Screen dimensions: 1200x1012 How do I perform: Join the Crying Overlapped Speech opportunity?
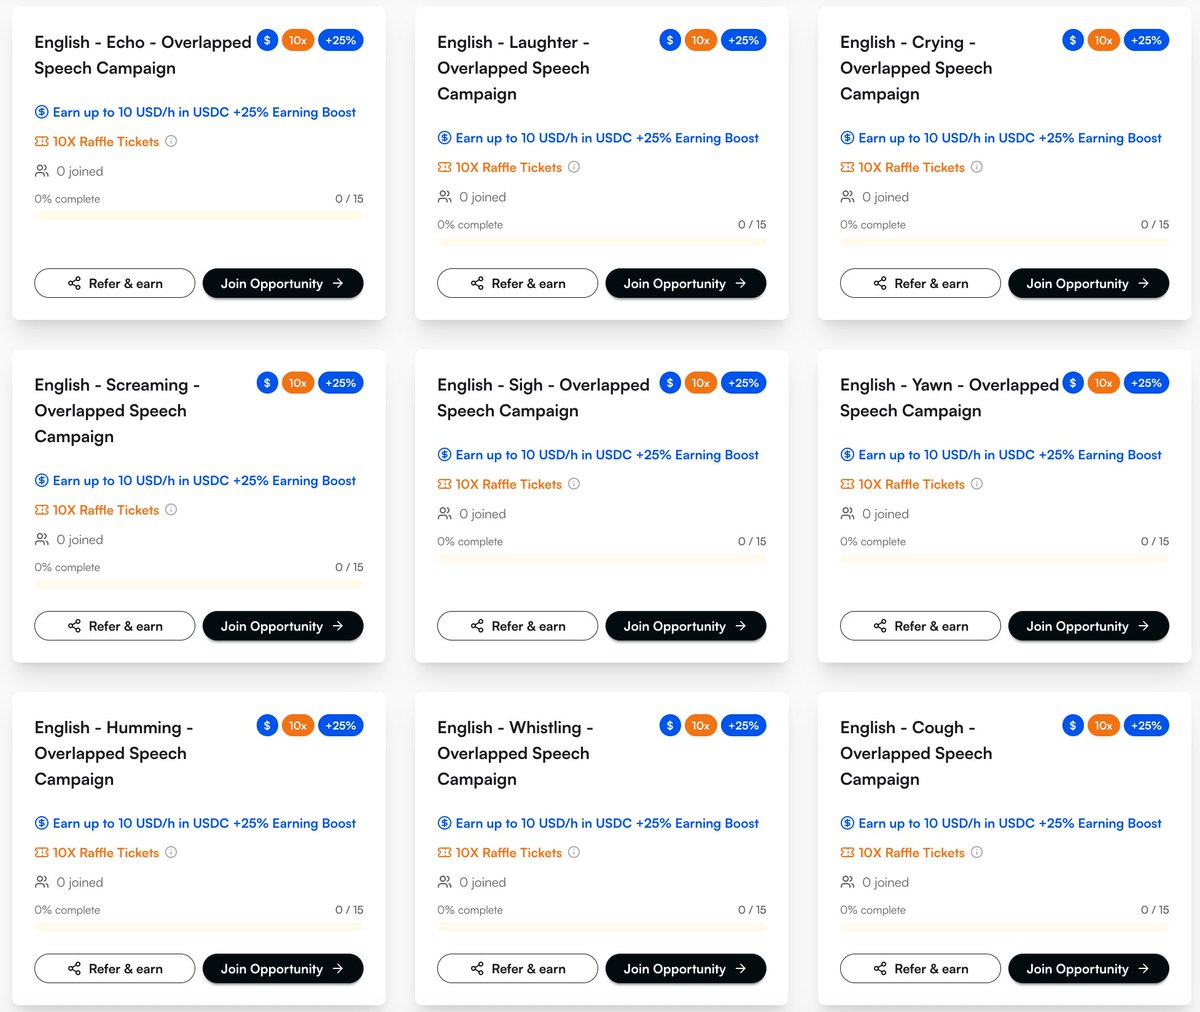(x=1088, y=284)
